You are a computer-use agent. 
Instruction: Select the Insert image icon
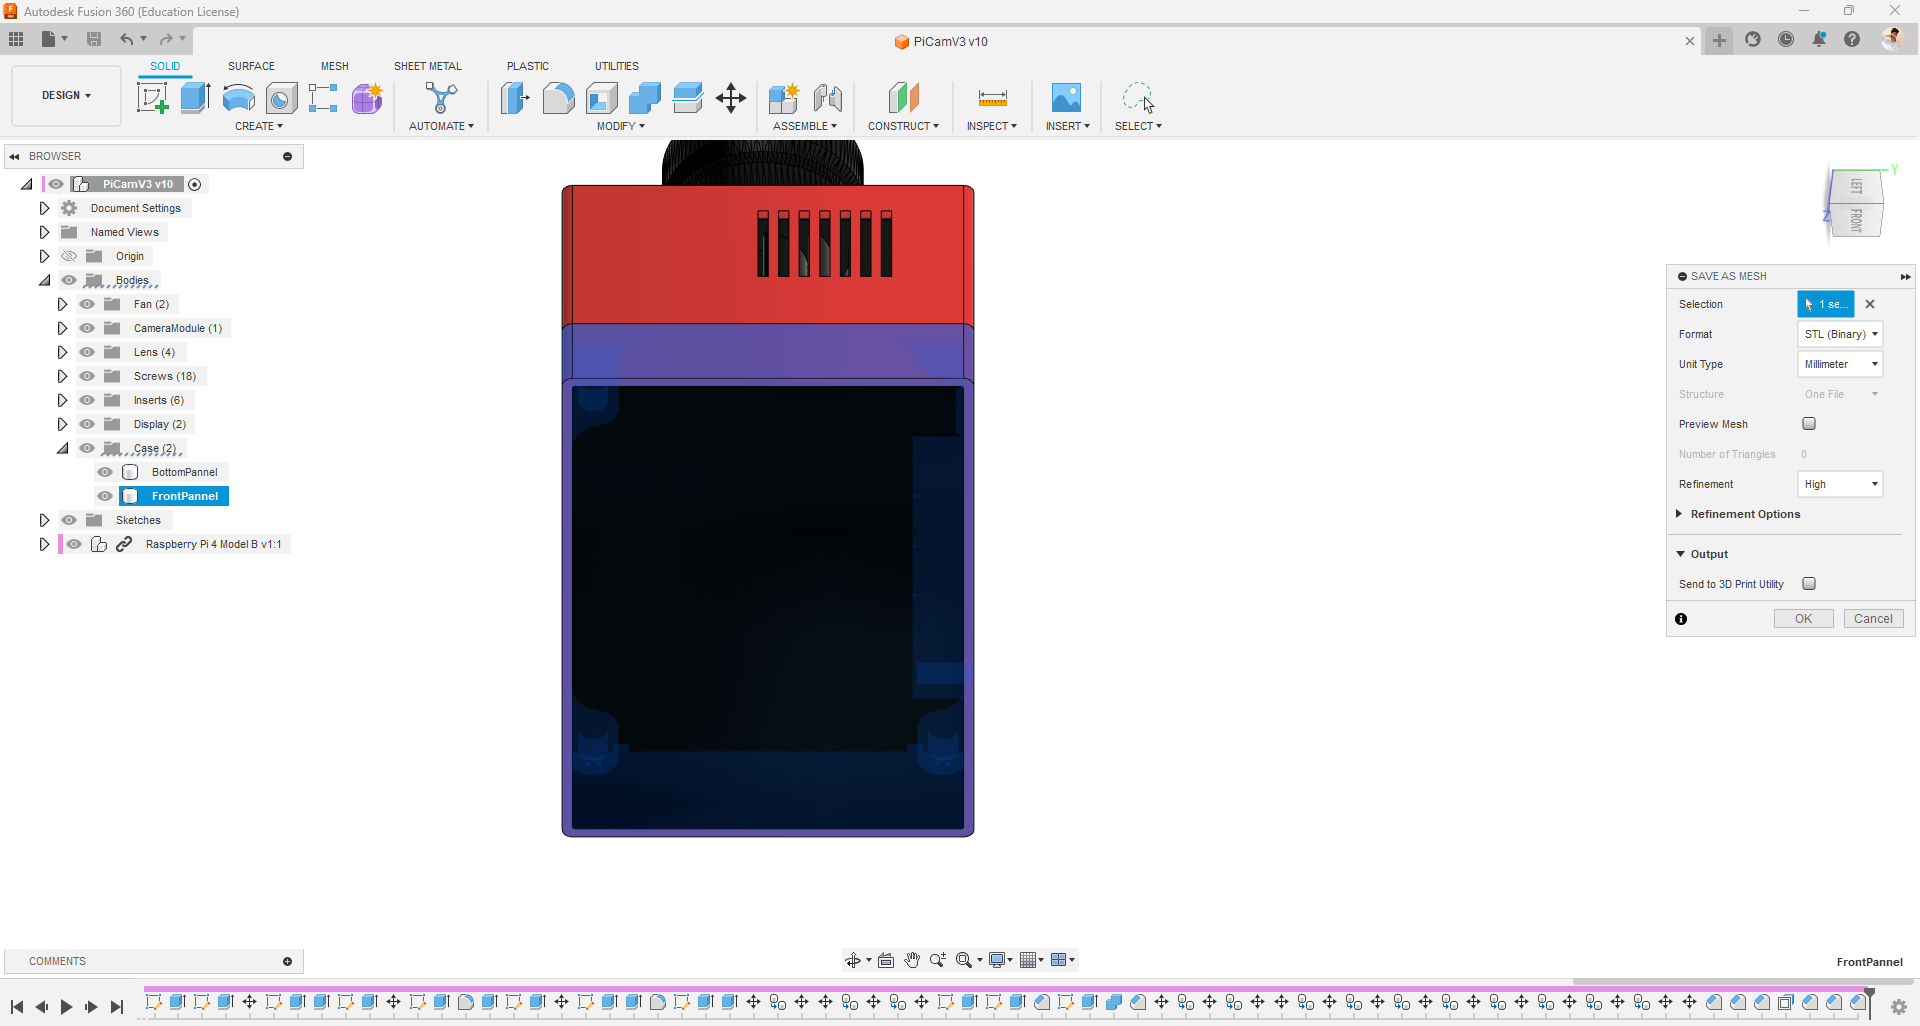pyautogui.click(x=1066, y=98)
